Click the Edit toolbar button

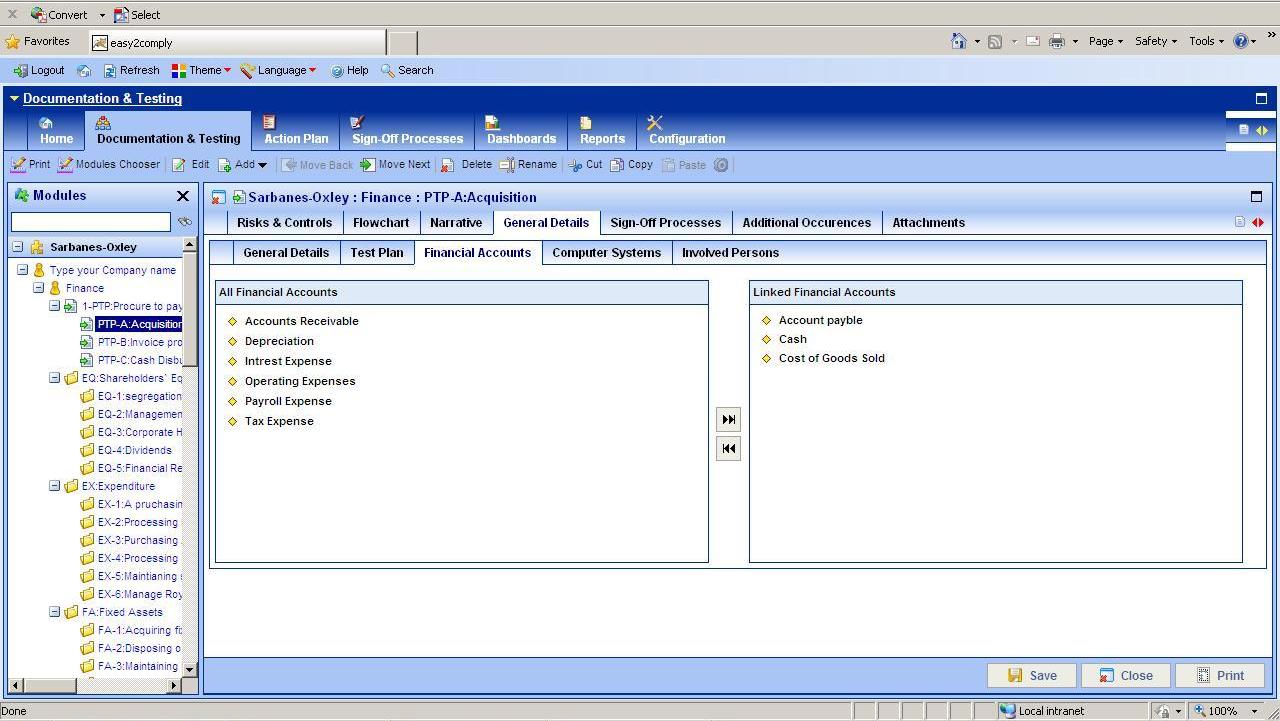(x=191, y=165)
